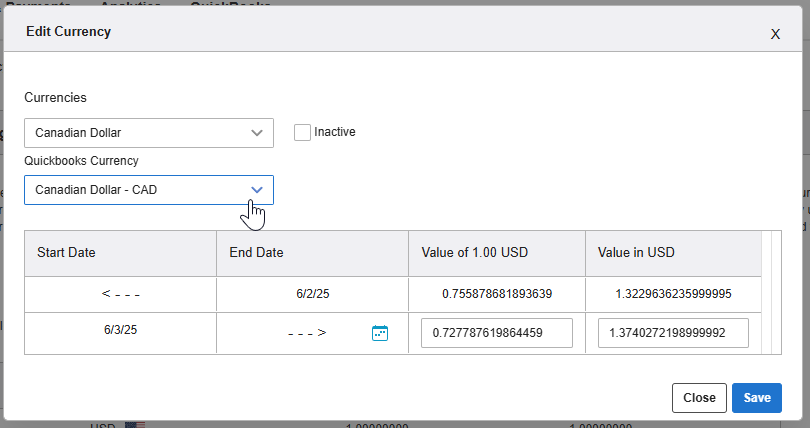Tick the Inactive checkbox
The width and height of the screenshot is (810, 428).
pyautogui.click(x=302, y=132)
